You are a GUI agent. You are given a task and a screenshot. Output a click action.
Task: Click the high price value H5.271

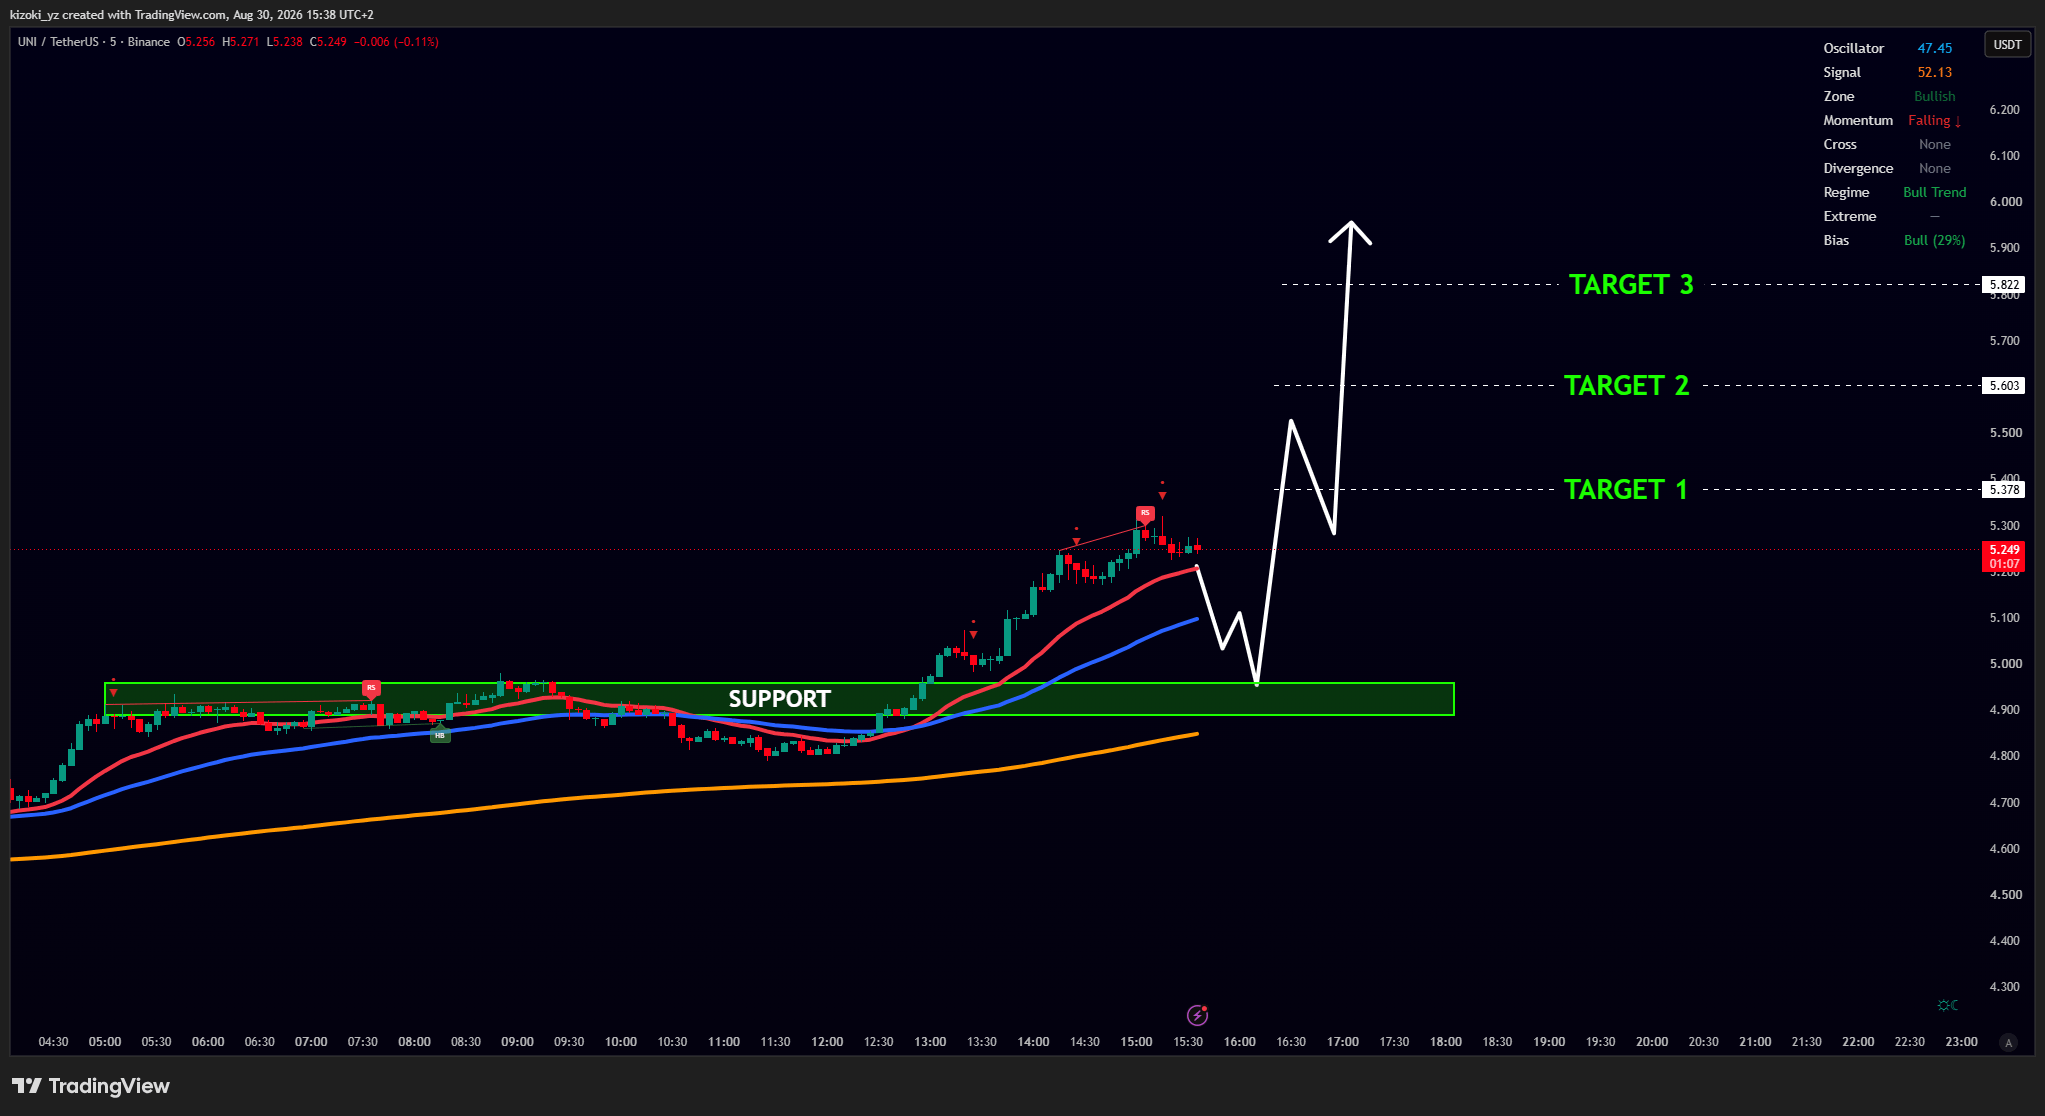coord(241,42)
